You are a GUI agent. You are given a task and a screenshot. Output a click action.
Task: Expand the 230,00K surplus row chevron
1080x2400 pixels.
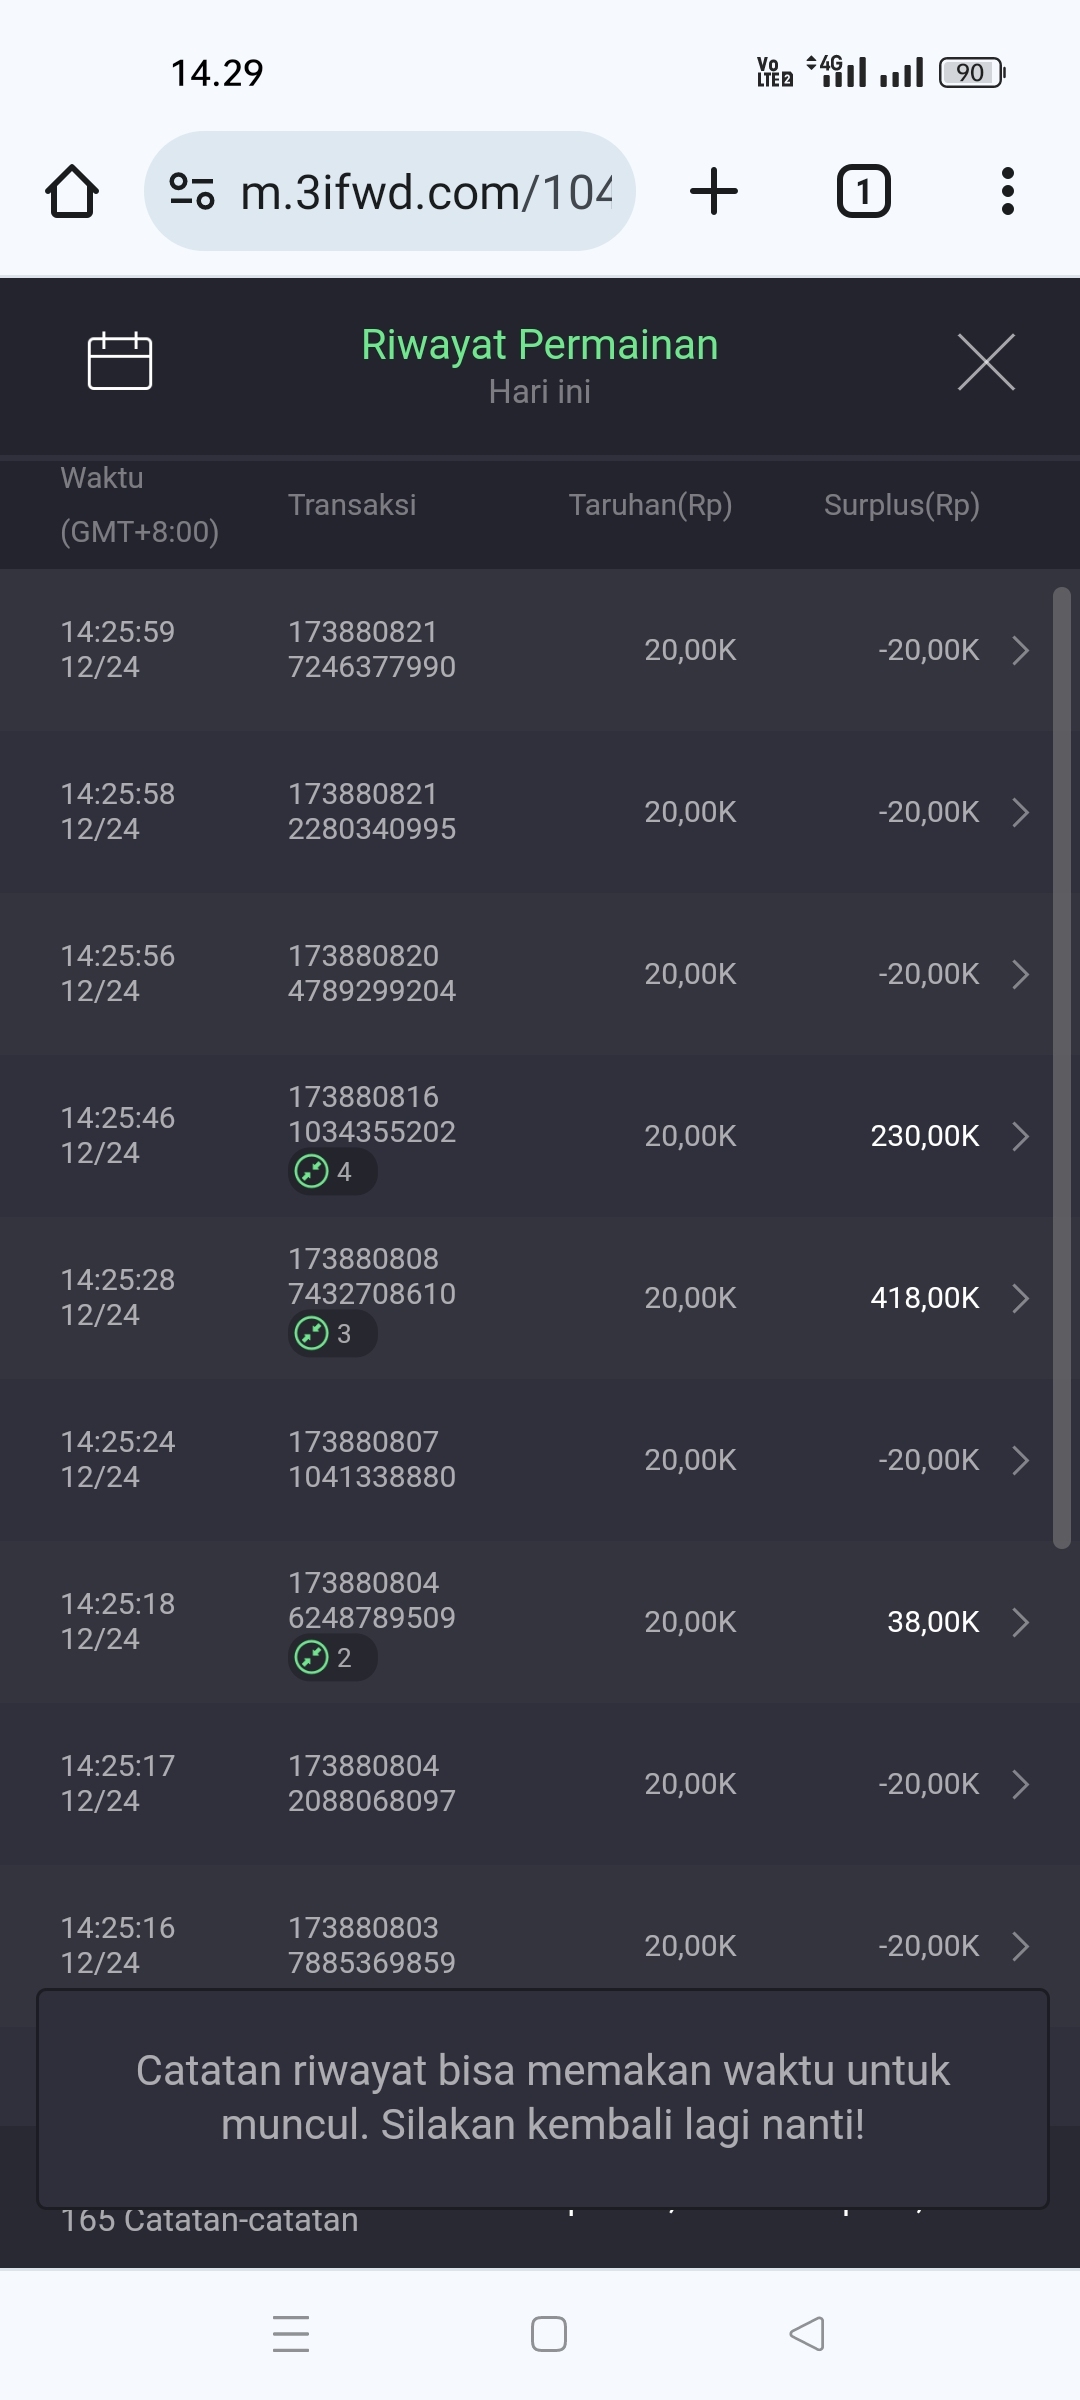pos(1020,1136)
